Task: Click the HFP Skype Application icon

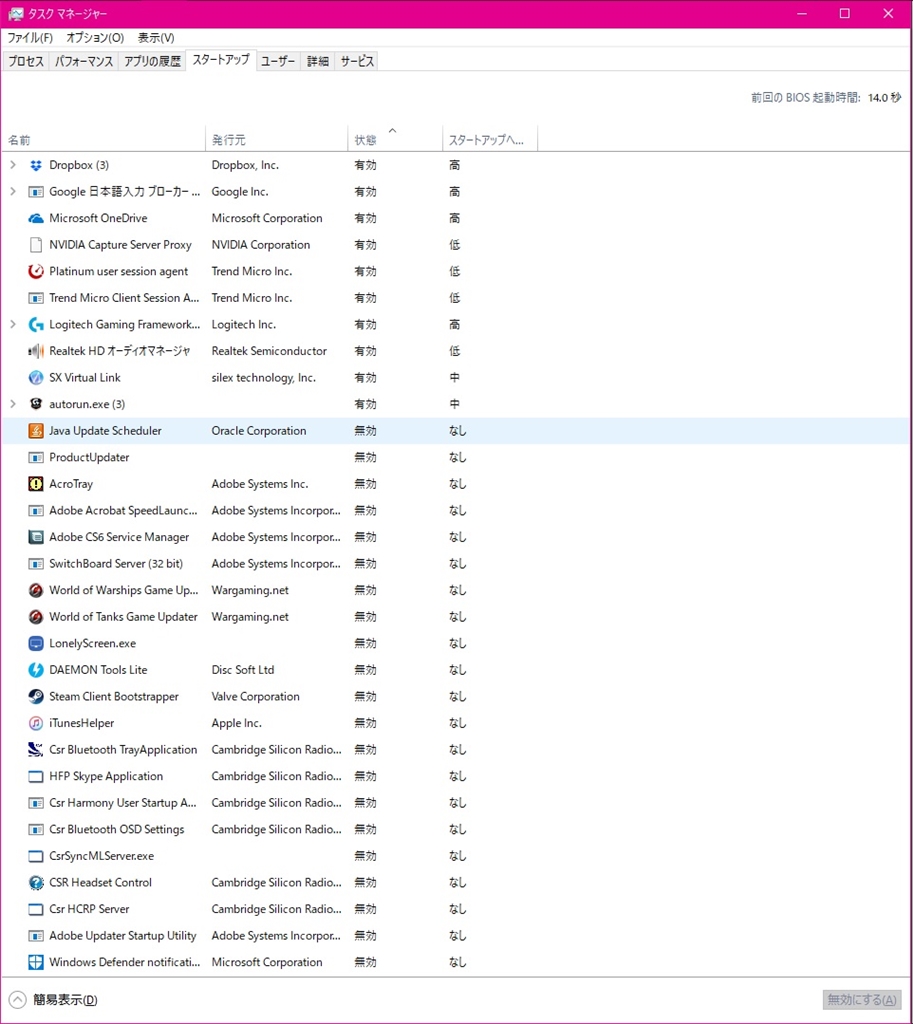Action: point(36,776)
